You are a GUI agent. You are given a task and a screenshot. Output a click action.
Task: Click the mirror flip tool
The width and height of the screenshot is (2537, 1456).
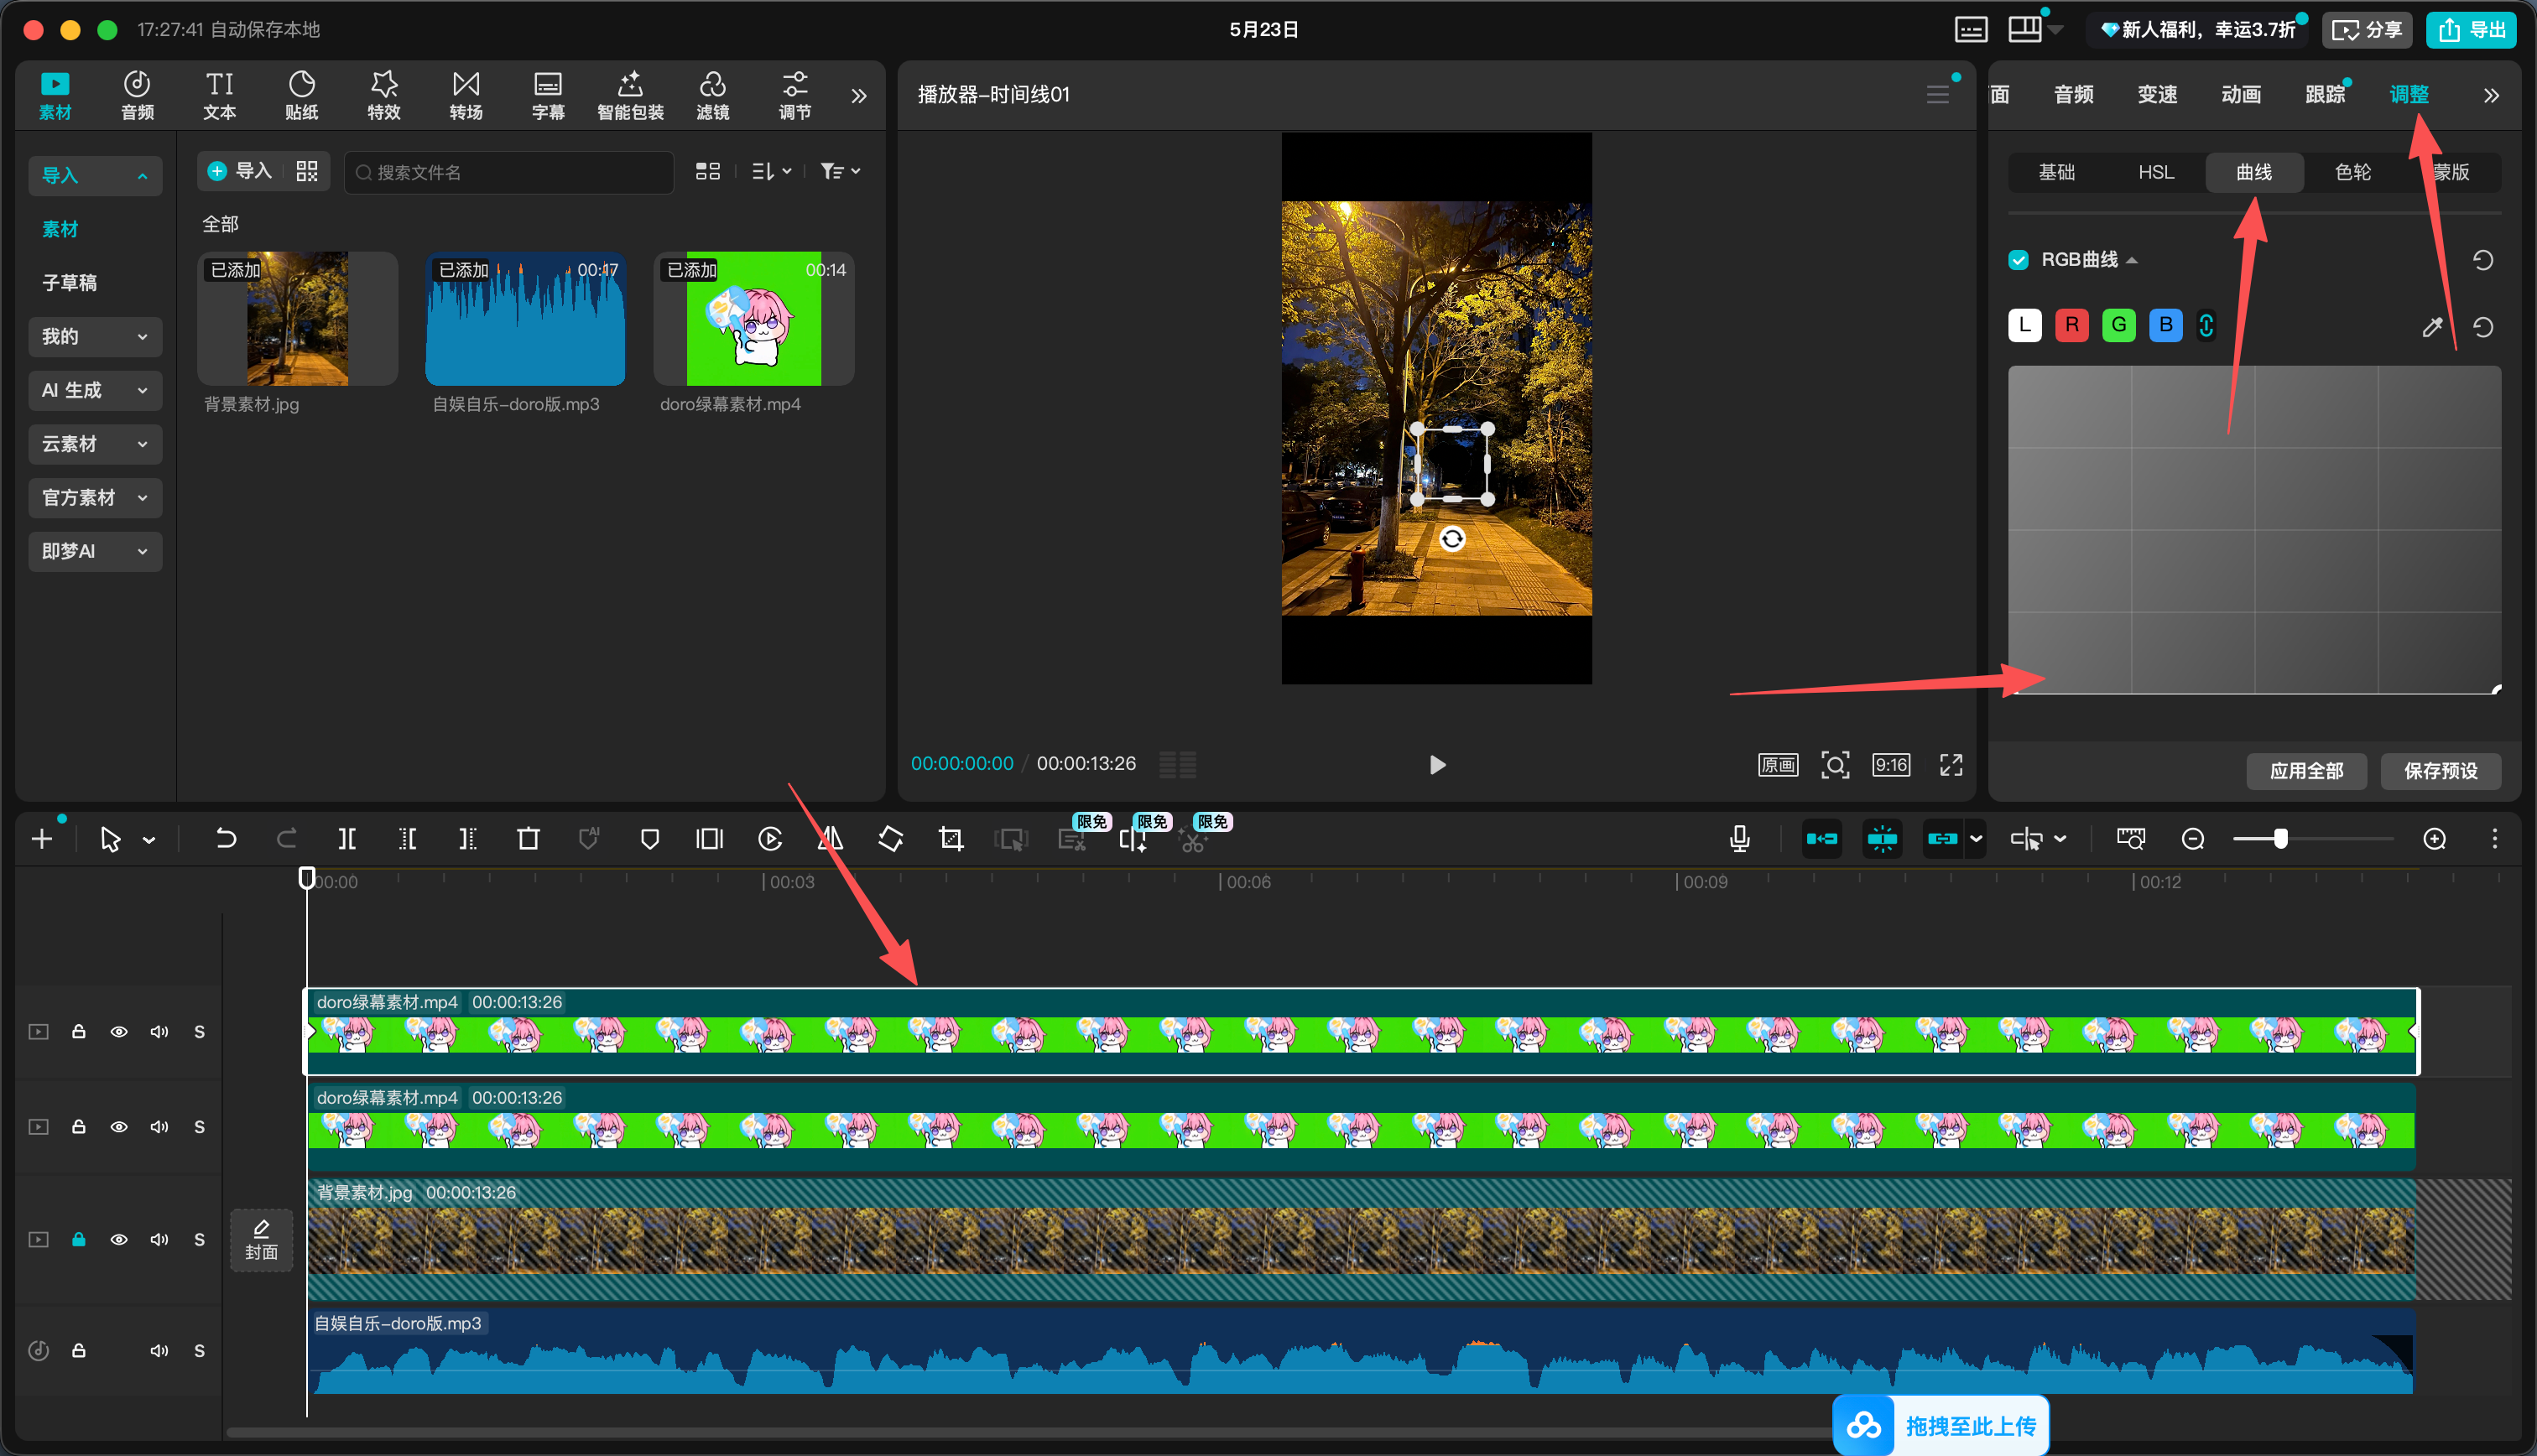pyautogui.click(x=830, y=839)
